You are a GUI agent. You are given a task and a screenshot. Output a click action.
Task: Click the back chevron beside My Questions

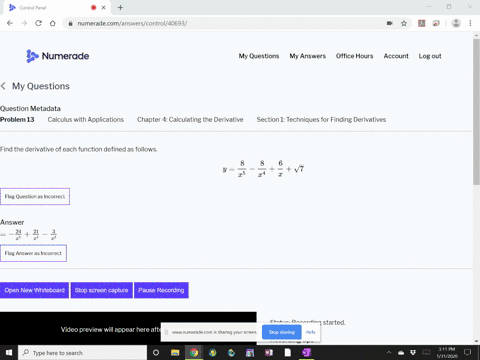click(3, 86)
